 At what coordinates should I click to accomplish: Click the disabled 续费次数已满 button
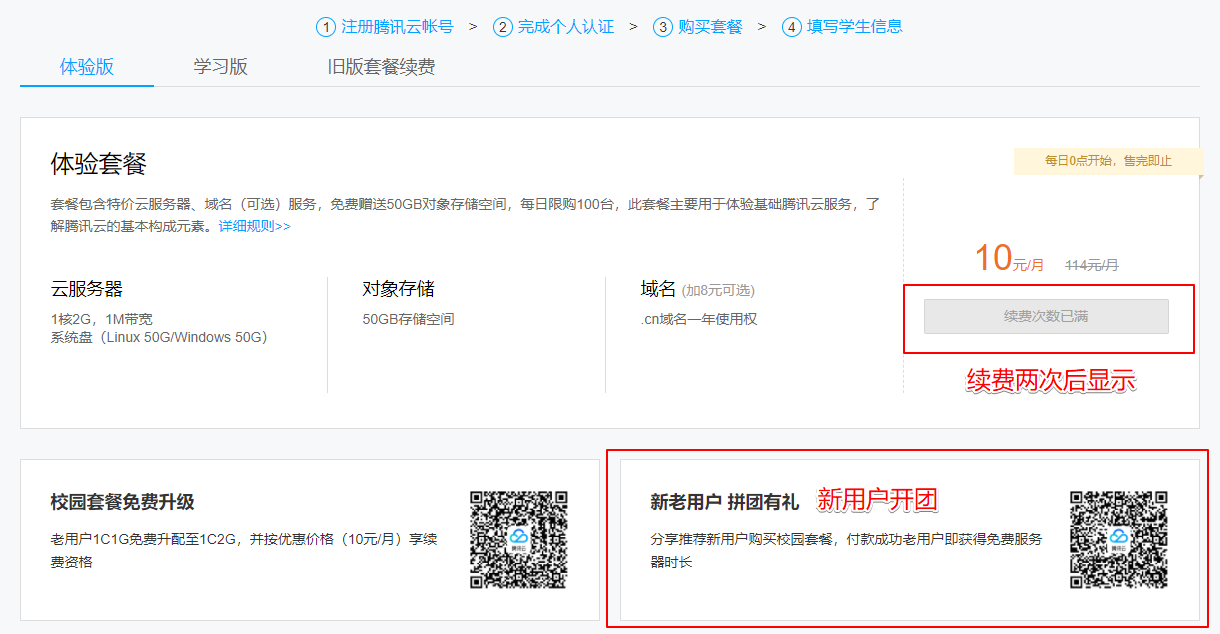tap(1046, 316)
